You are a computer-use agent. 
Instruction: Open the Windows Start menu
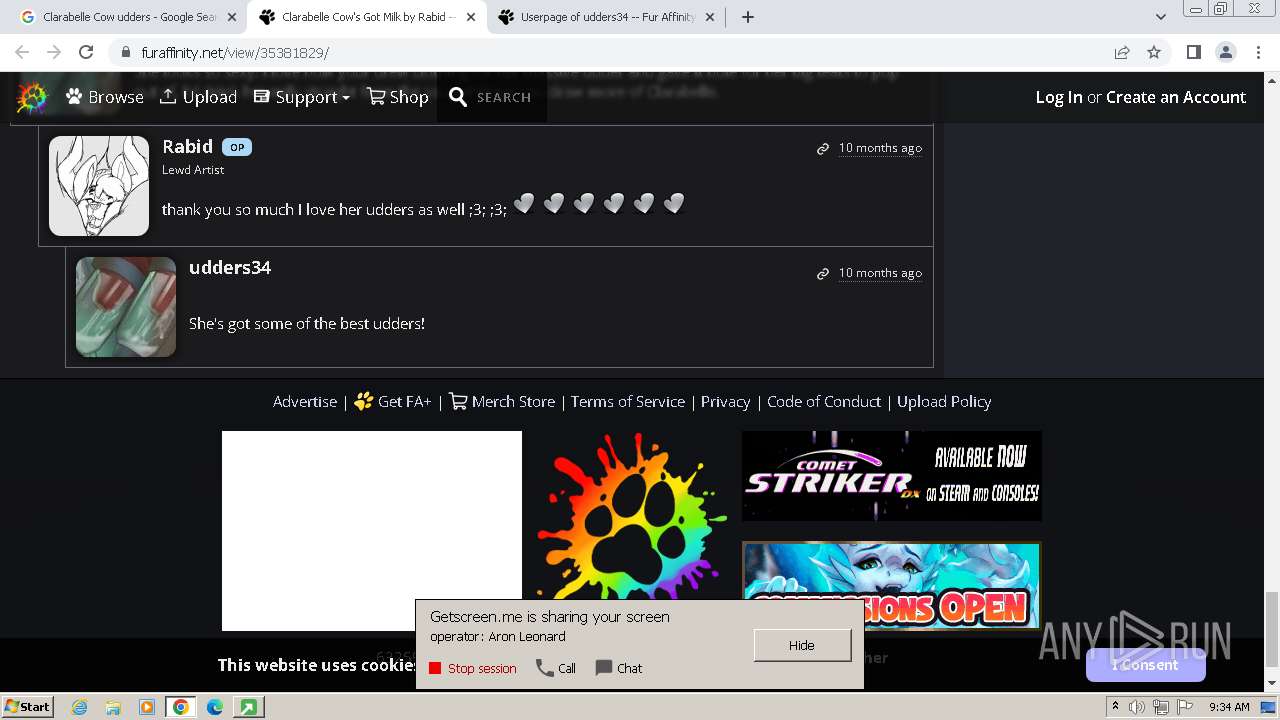tap(27, 706)
